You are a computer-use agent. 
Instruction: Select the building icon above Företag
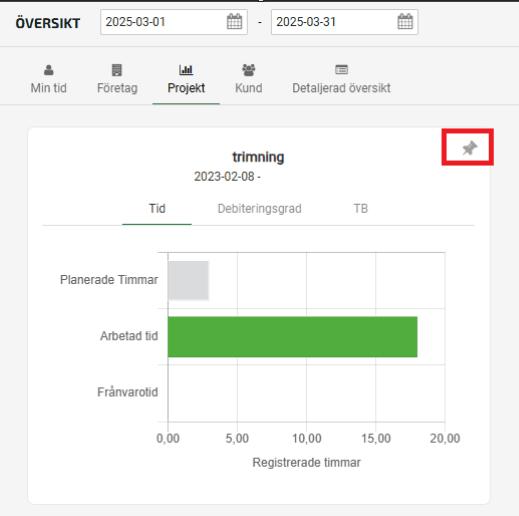click(x=117, y=70)
